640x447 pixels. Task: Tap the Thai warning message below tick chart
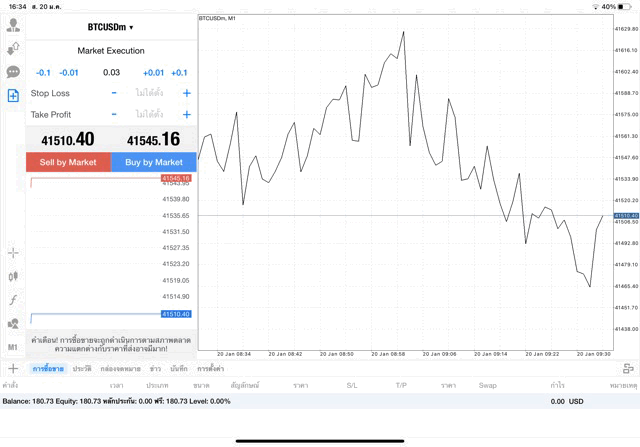[x=111, y=344]
